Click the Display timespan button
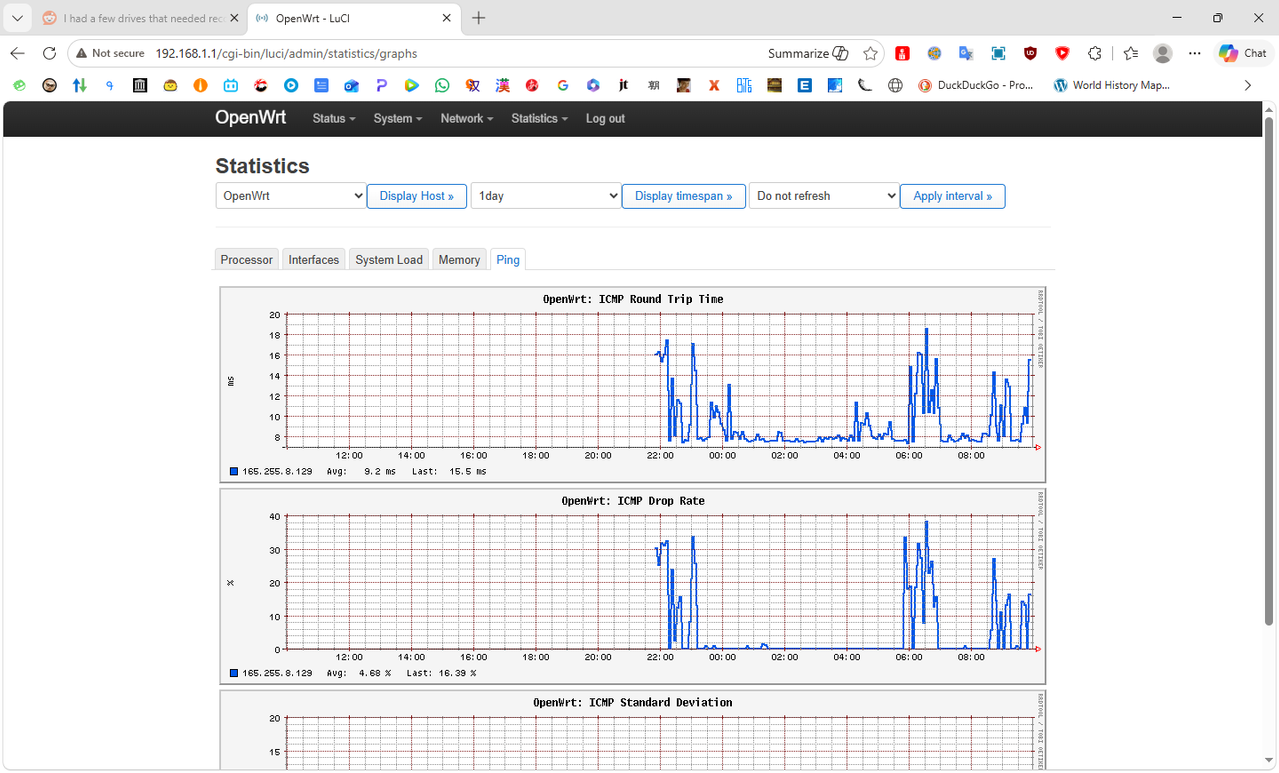Screen dimensions: 1279x773 click(x=684, y=196)
